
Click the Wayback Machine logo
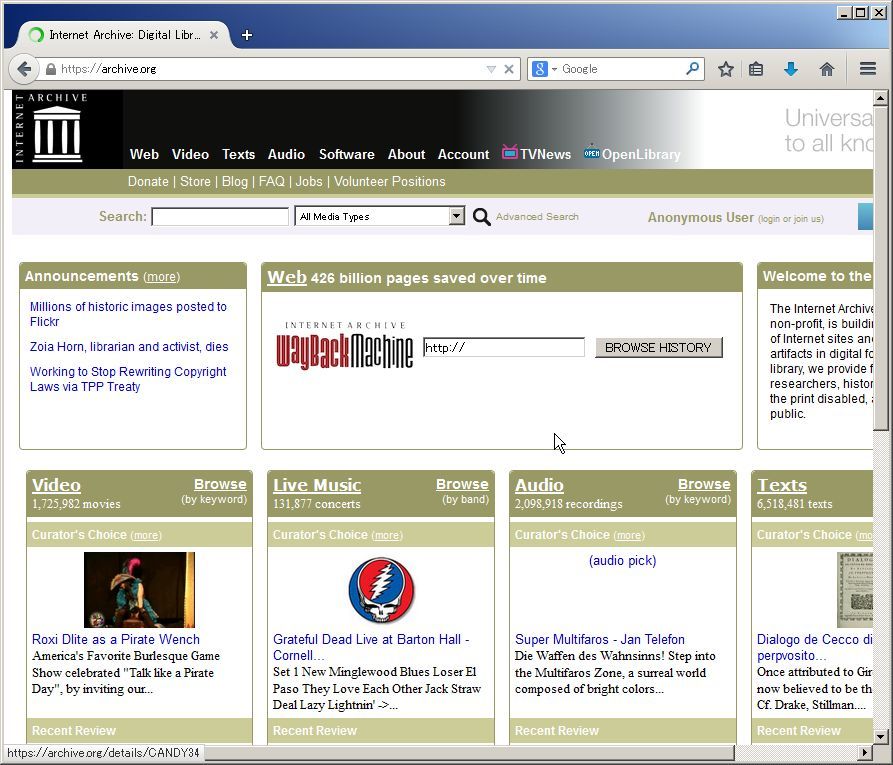345,346
